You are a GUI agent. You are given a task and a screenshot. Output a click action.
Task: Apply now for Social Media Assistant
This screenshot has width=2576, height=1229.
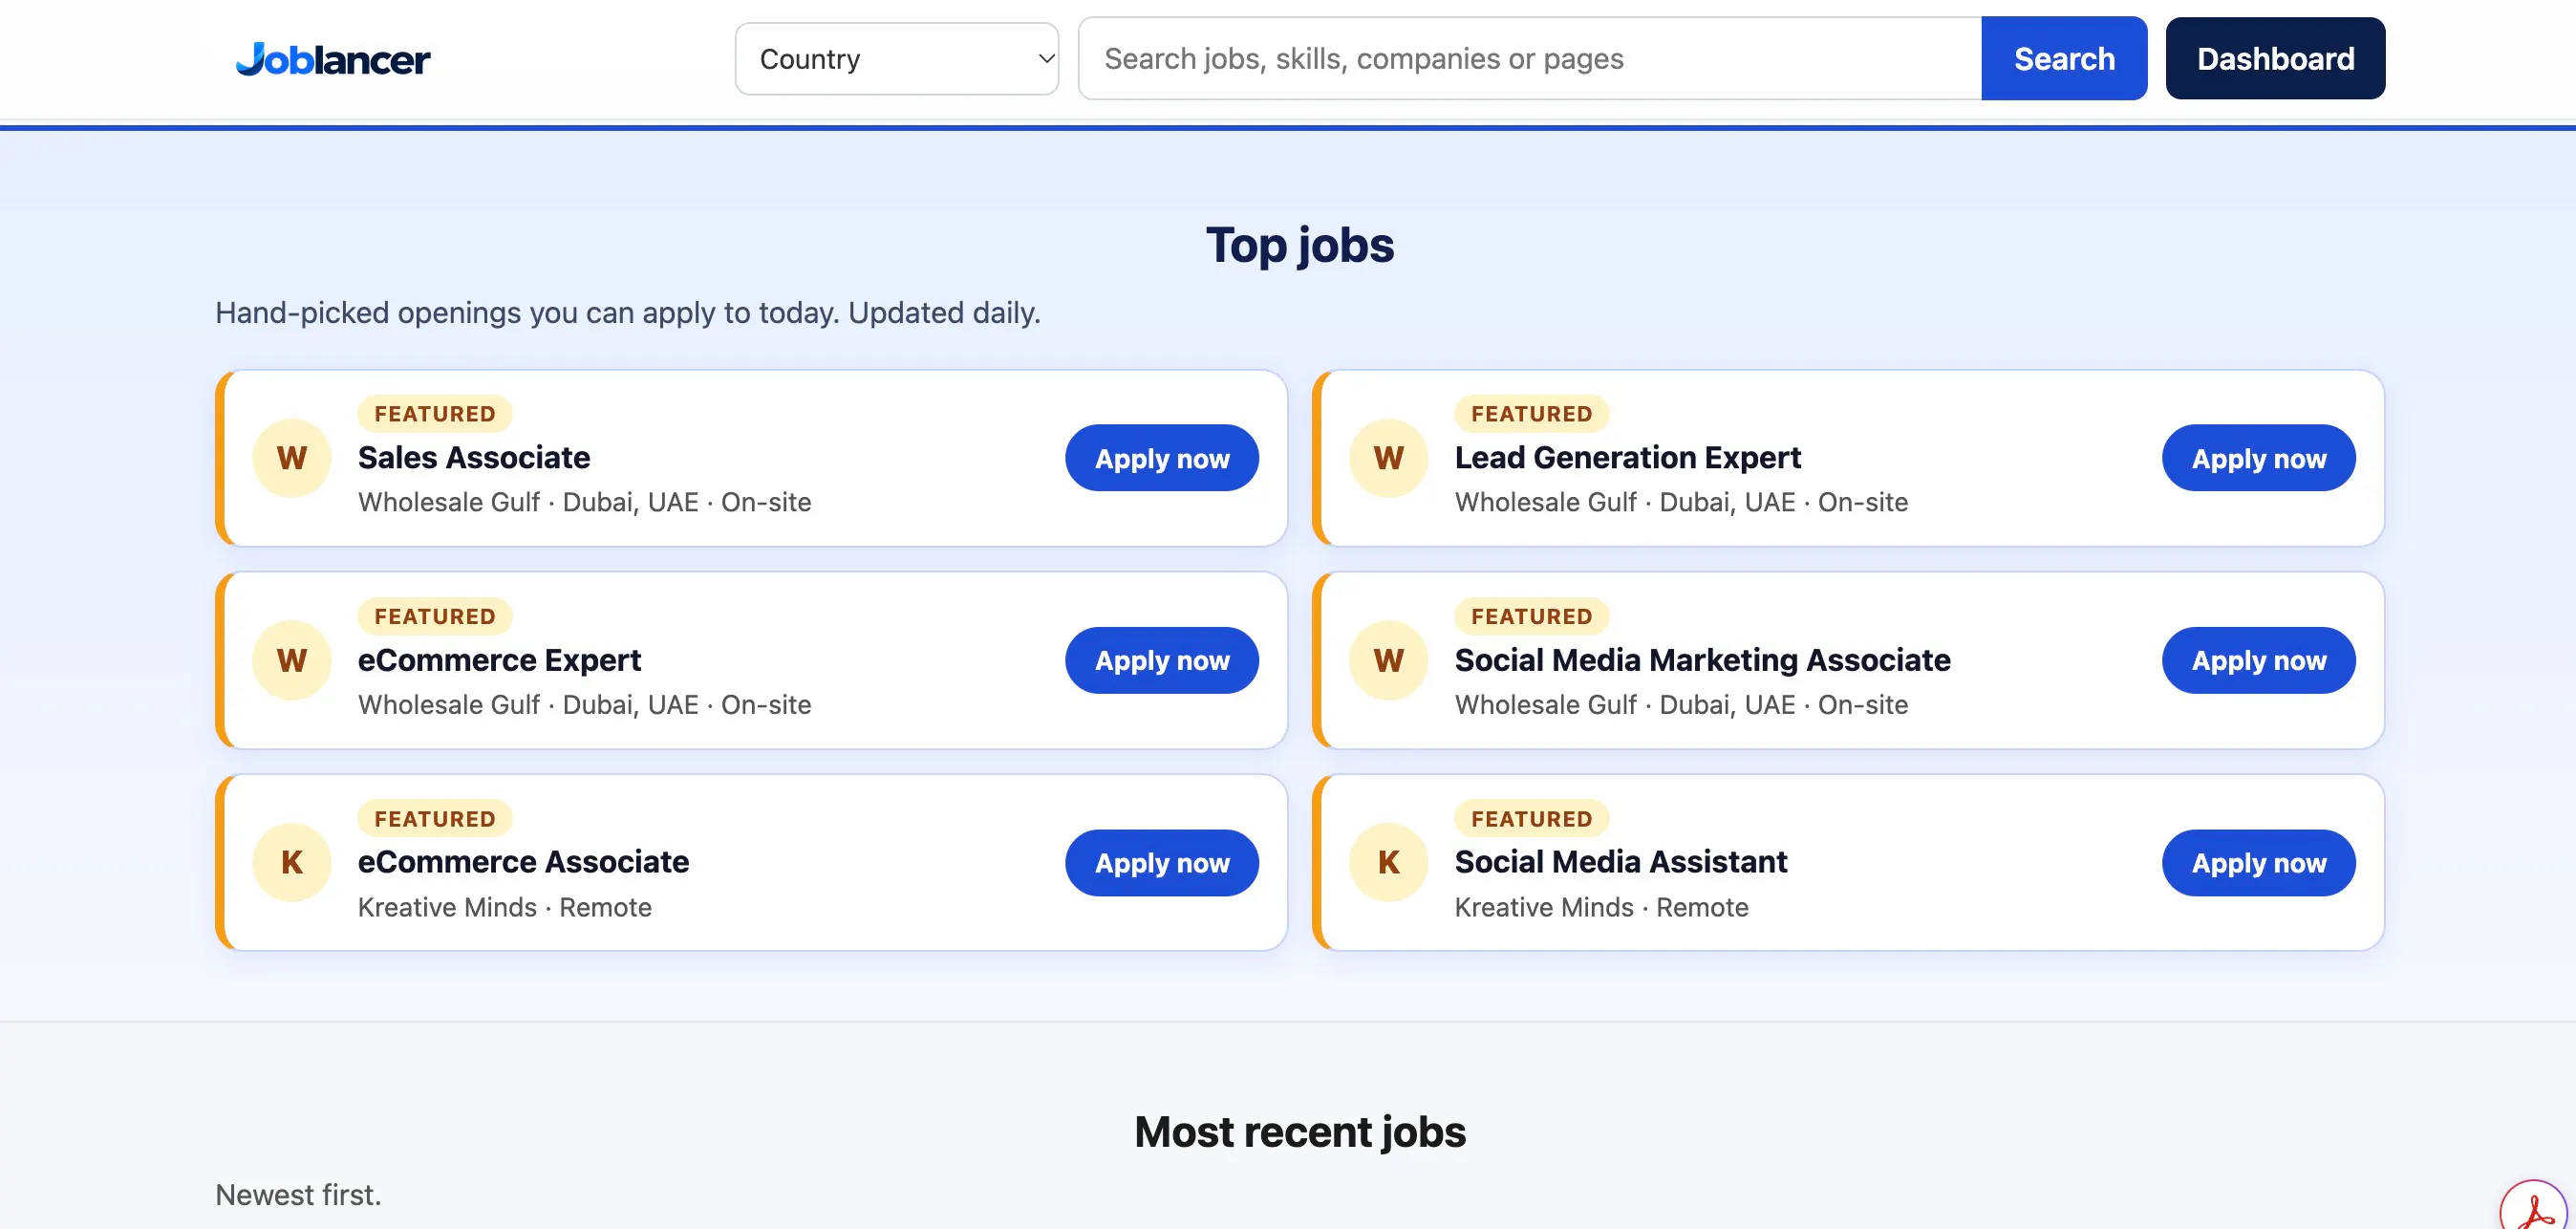[2259, 863]
